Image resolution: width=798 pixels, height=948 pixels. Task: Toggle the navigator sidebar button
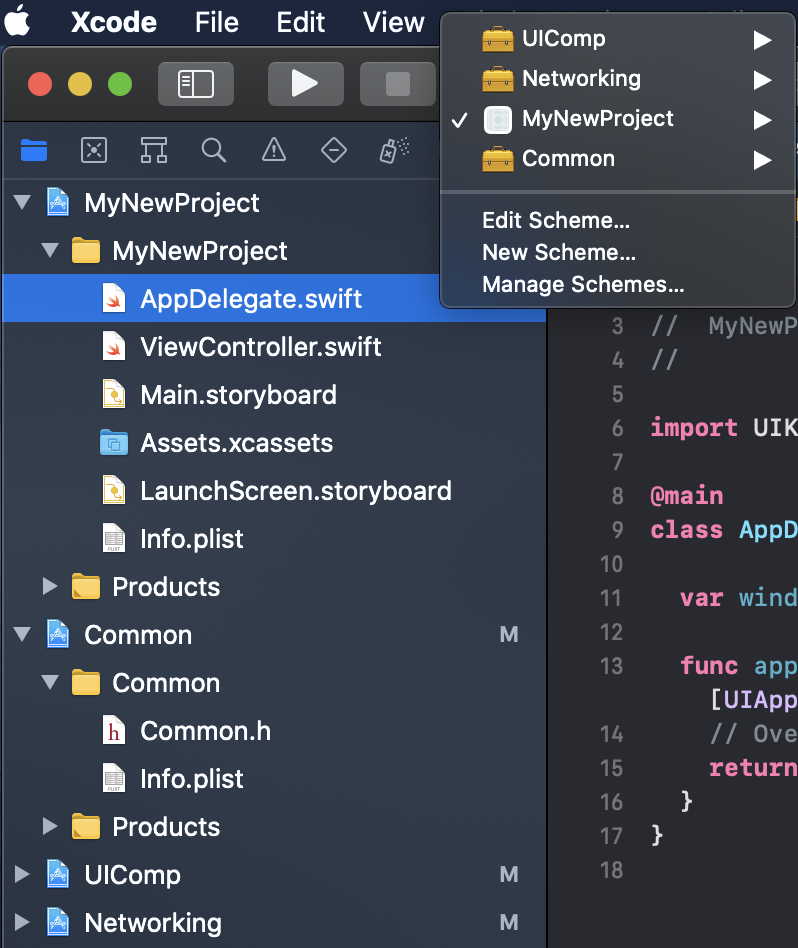pos(196,83)
